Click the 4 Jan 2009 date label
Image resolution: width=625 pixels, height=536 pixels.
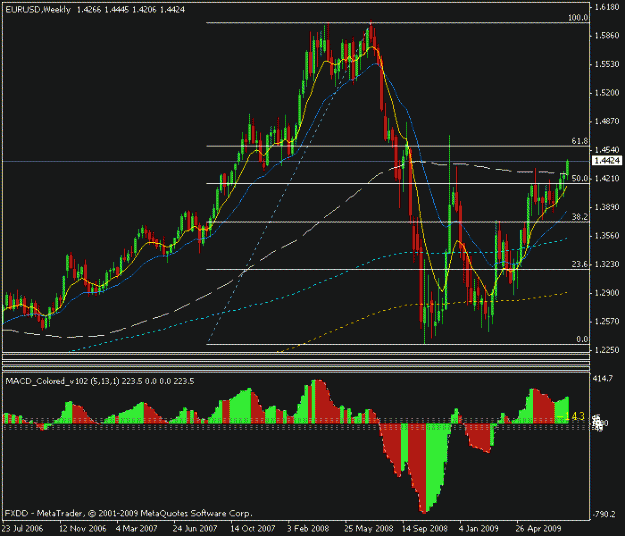[x=478, y=529]
